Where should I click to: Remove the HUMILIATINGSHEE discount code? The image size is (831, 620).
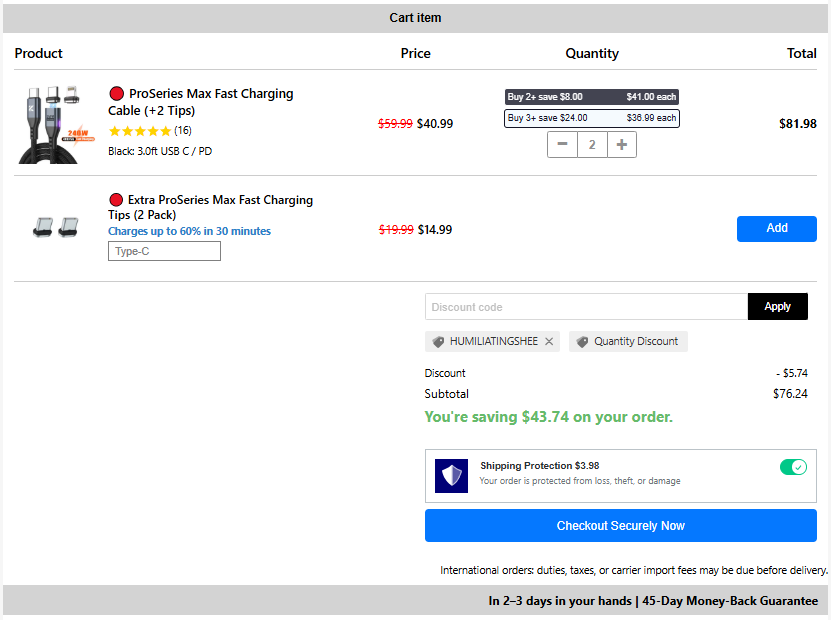tap(549, 342)
